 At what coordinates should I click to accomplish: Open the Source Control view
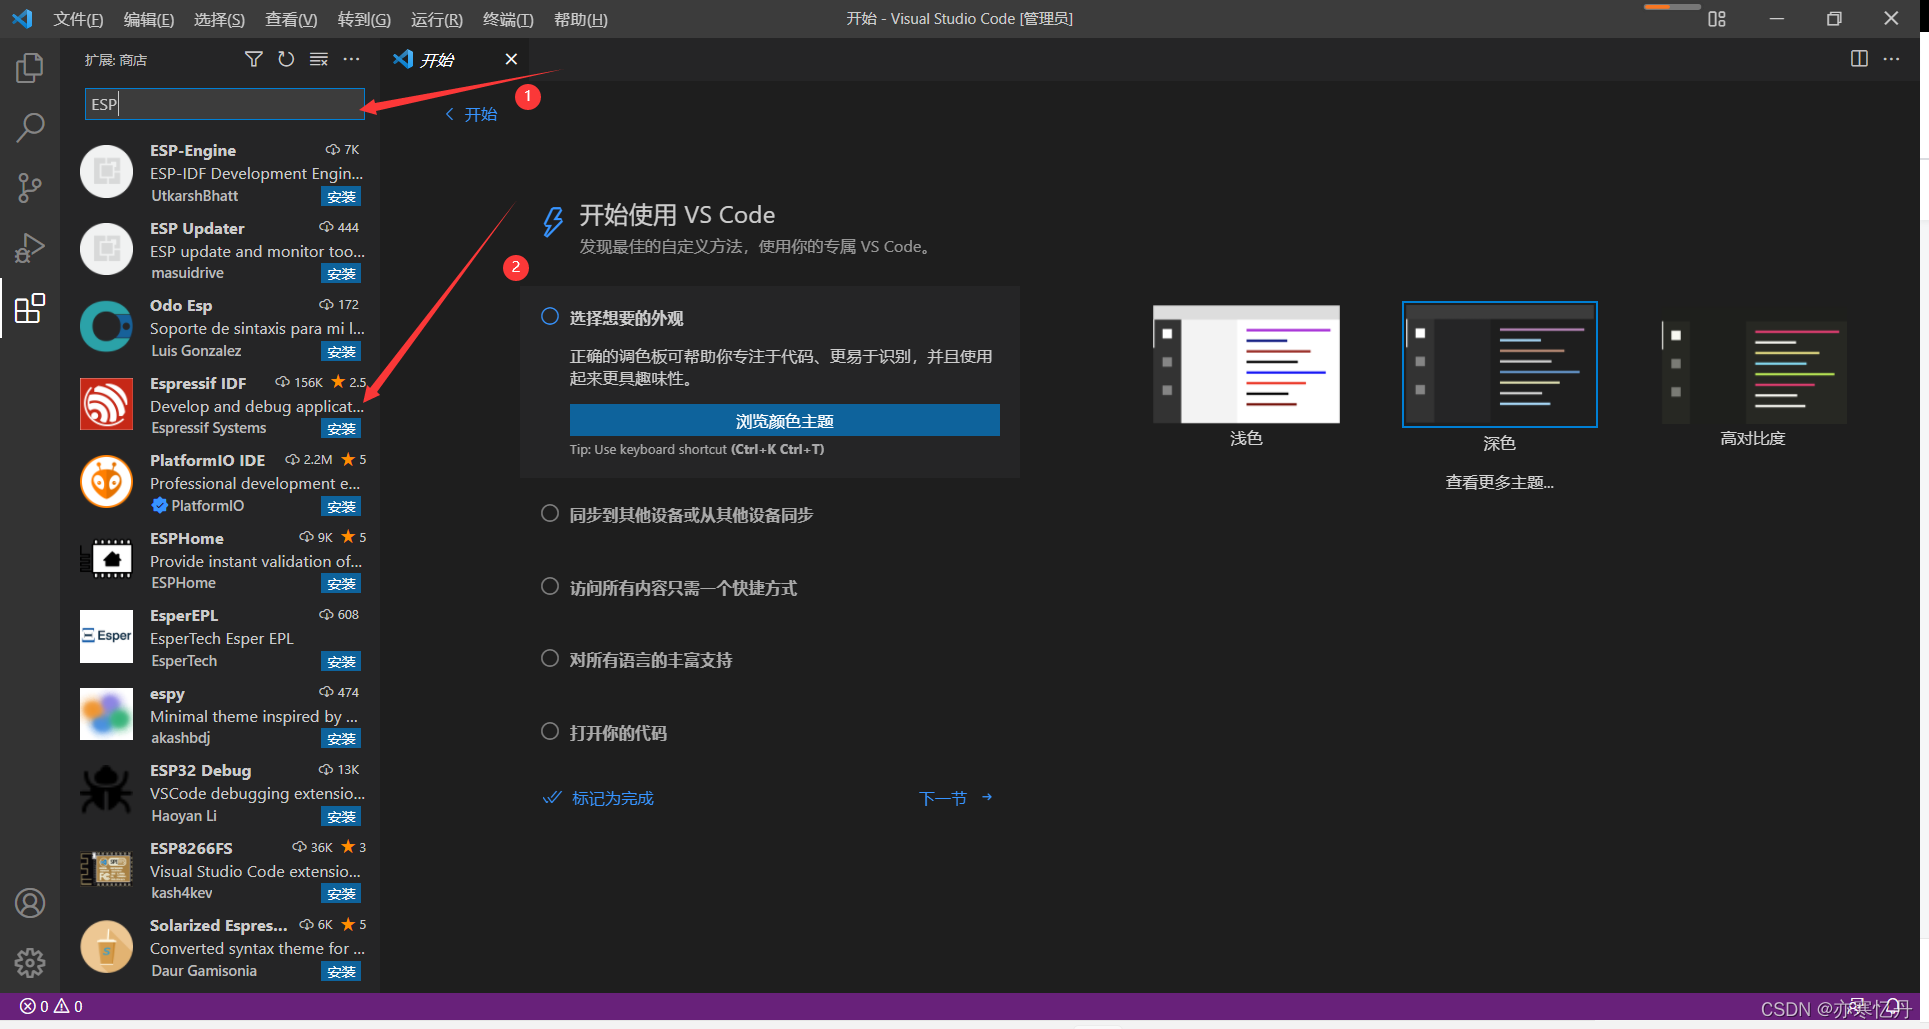click(x=30, y=187)
